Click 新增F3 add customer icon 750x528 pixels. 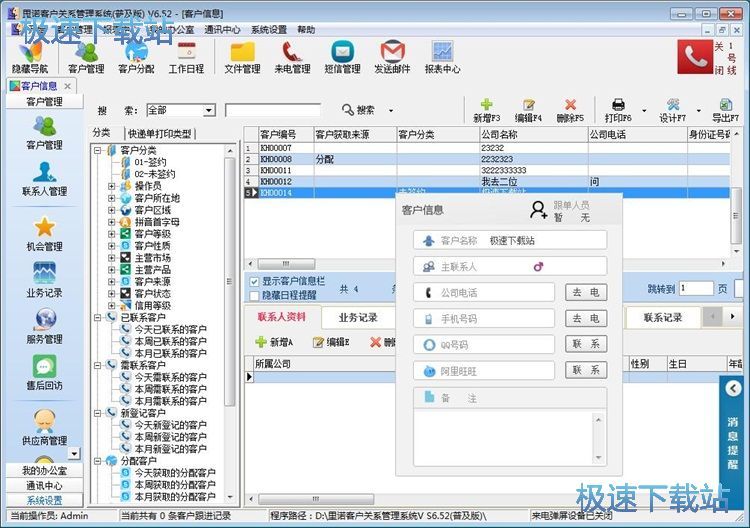[x=486, y=110]
